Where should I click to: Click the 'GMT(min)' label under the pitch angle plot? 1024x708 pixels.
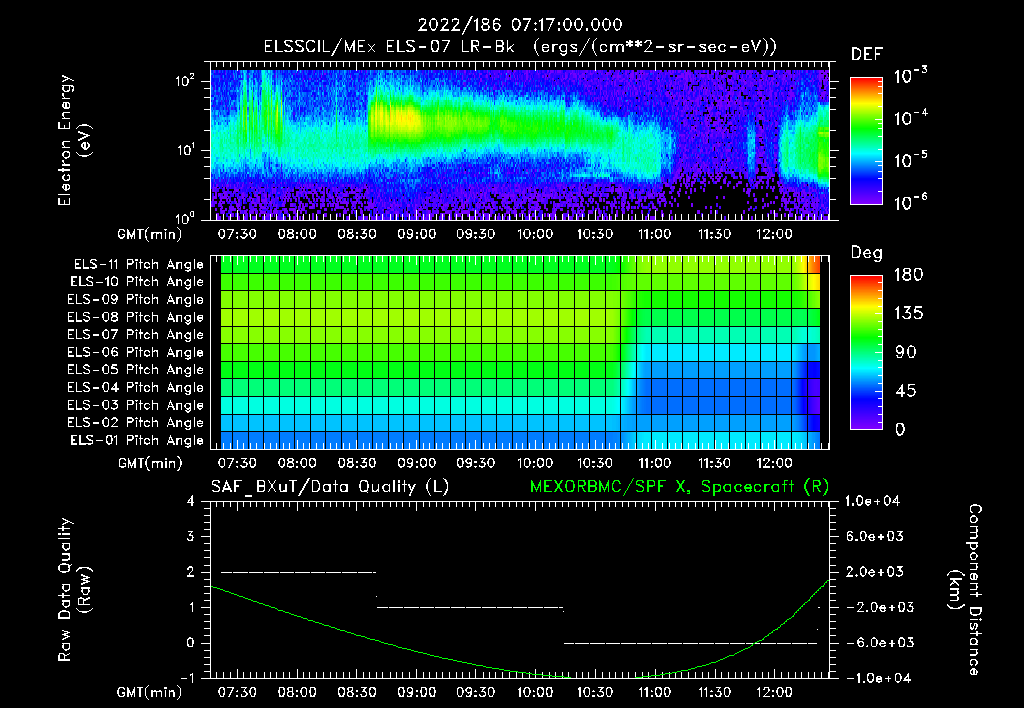tap(150, 463)
